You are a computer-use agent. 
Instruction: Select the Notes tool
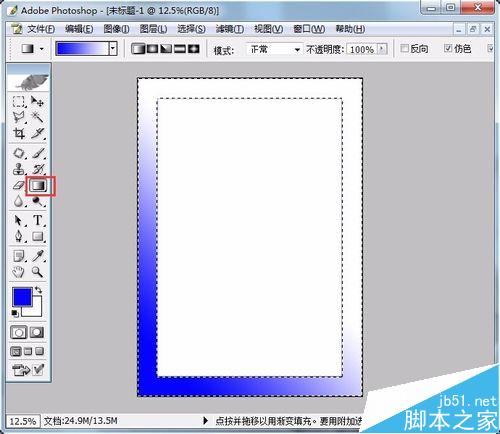pyautogui.click(x=19, y=256)
